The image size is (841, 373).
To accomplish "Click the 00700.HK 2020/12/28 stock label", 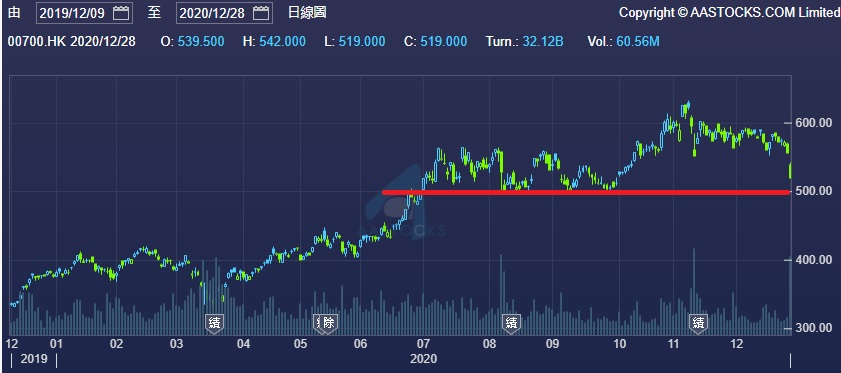I will click(72, 41).
